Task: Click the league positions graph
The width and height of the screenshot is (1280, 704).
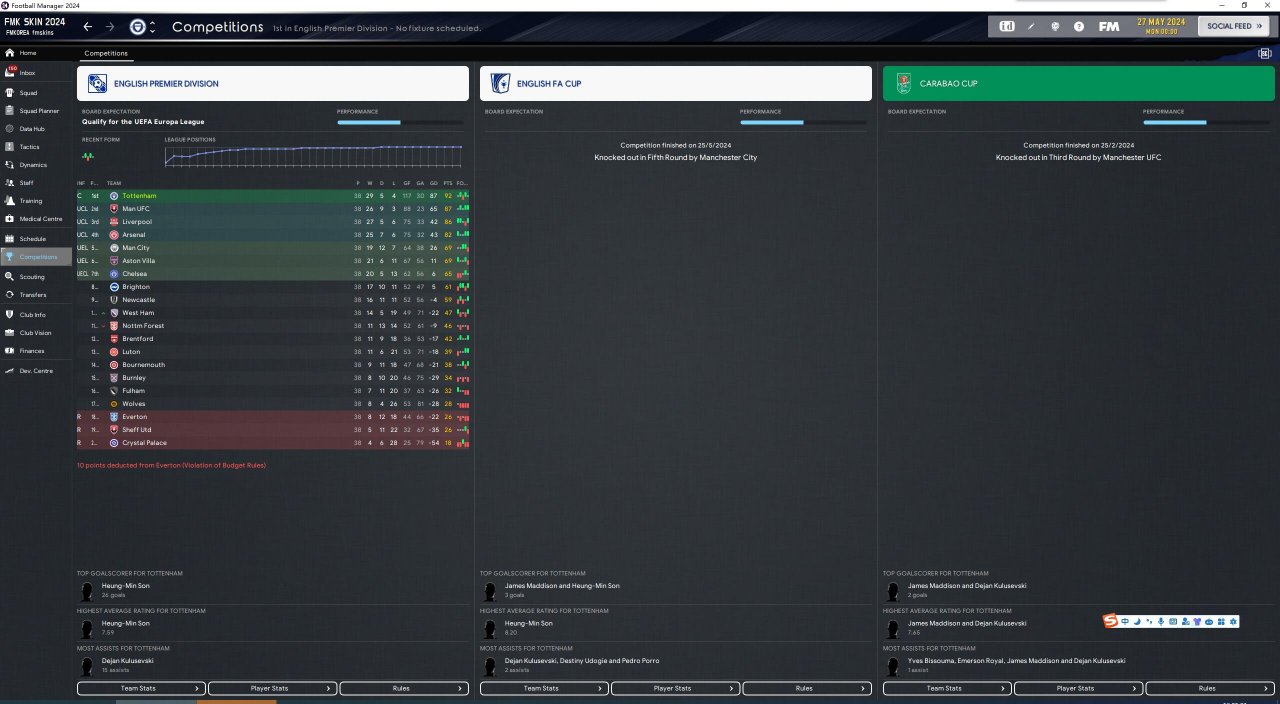Action: point(314,155)
